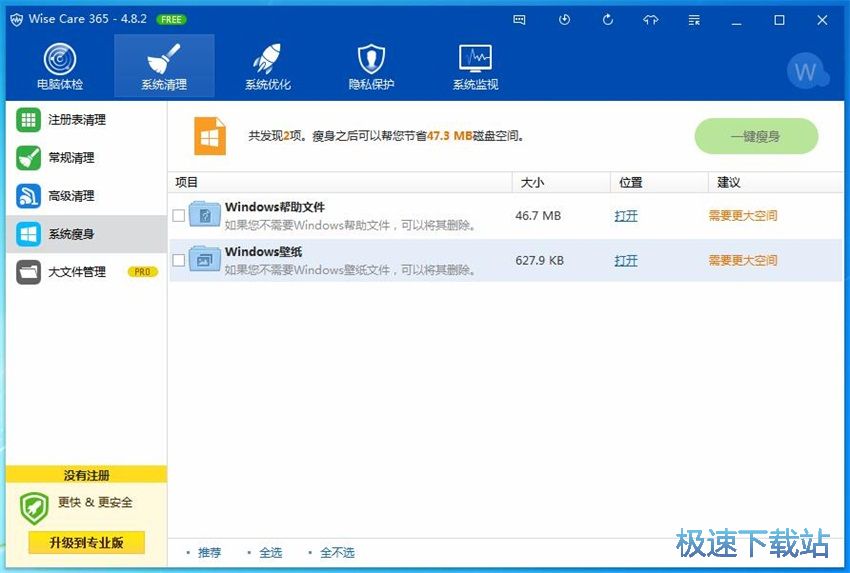Screen dimensions: 850x573
Task: Open the 电脑体检 PC checkup icon
Action: (x=60, y=59)
